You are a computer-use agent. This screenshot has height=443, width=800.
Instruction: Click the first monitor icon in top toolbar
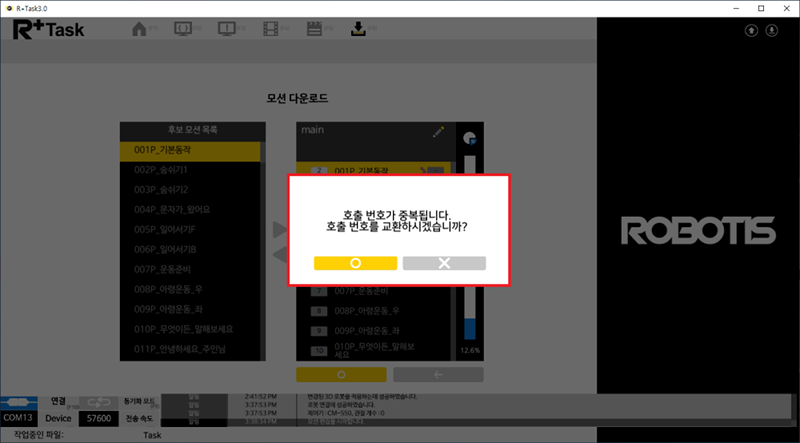183,28
